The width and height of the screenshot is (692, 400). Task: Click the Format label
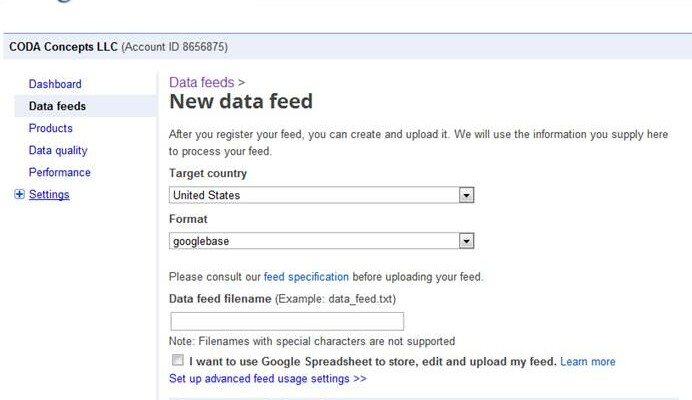[x=188, y=219]
